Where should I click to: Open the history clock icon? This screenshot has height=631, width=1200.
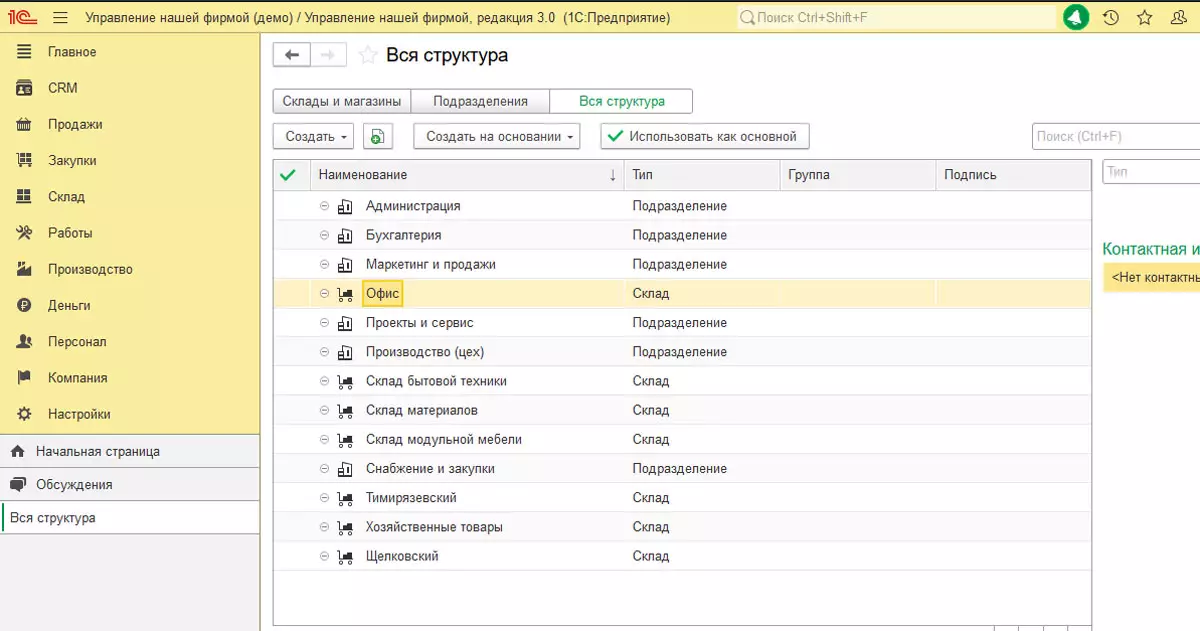tap(1110, 18)
